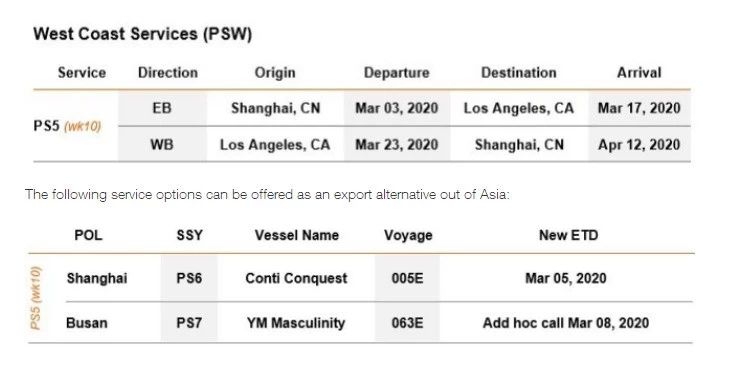Select the Busan port of loading
The height and width of the screenshot is (372, 737).
[87, 323]
